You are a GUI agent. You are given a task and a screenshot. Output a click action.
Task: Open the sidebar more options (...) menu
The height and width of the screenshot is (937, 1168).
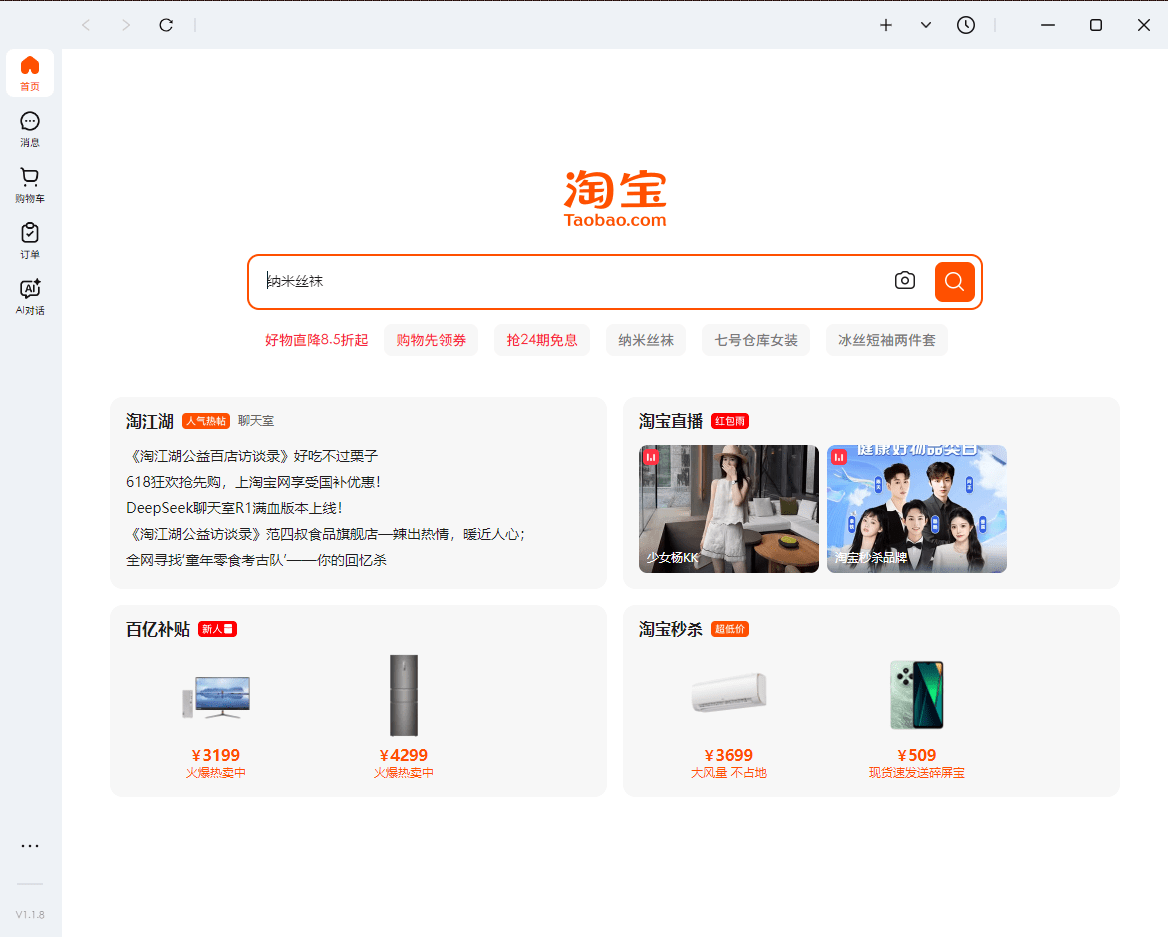coord(29,846)
